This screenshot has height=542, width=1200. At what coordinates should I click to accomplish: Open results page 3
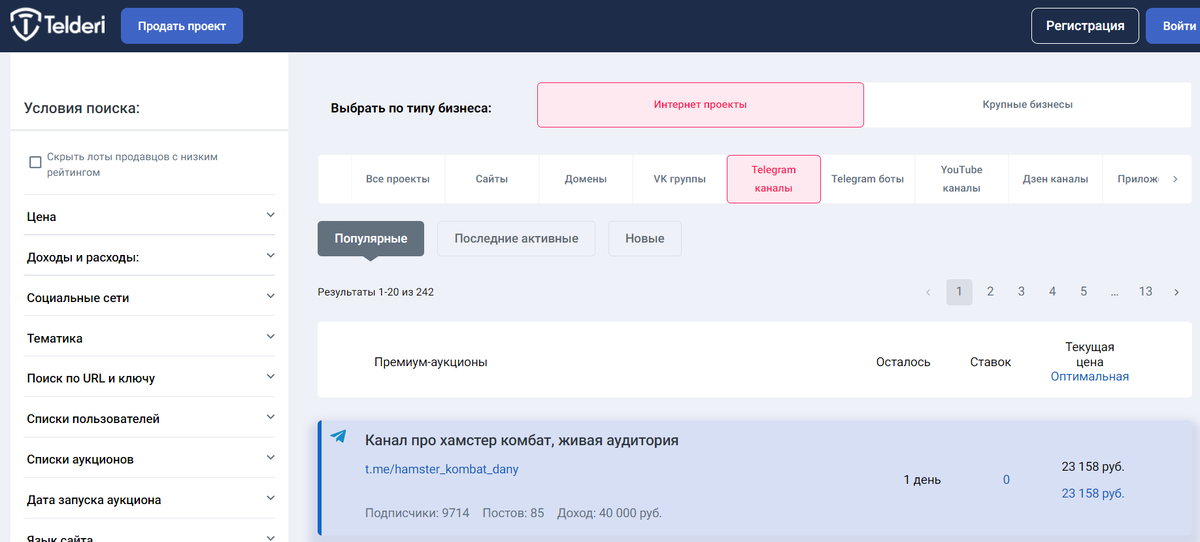click(x=1021, y=292)
